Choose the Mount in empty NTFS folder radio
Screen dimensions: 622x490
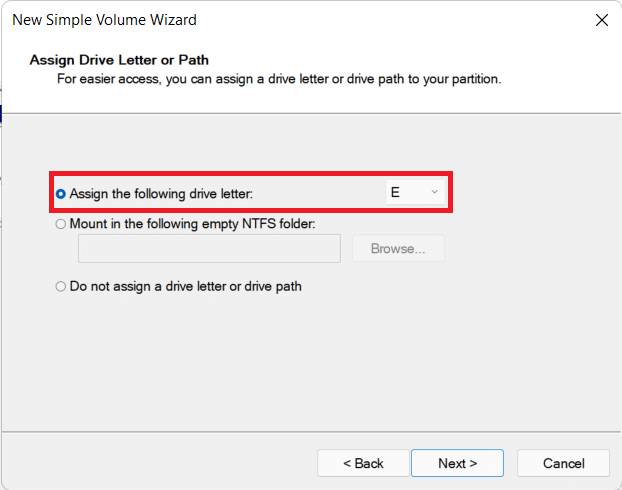(61, 224)
